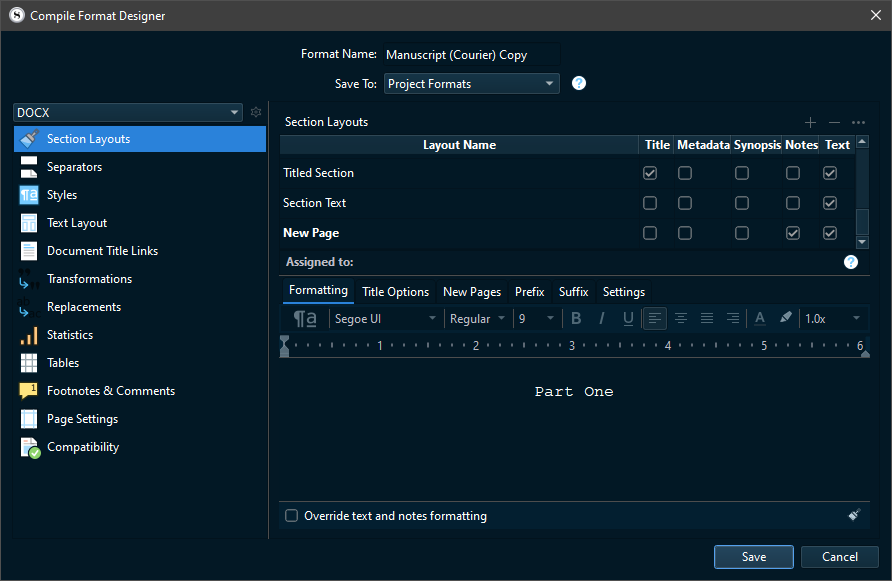The height and width of the screenshot is (581, 892).
Task: Pick the highlight color marker
Action: (786, 318)
